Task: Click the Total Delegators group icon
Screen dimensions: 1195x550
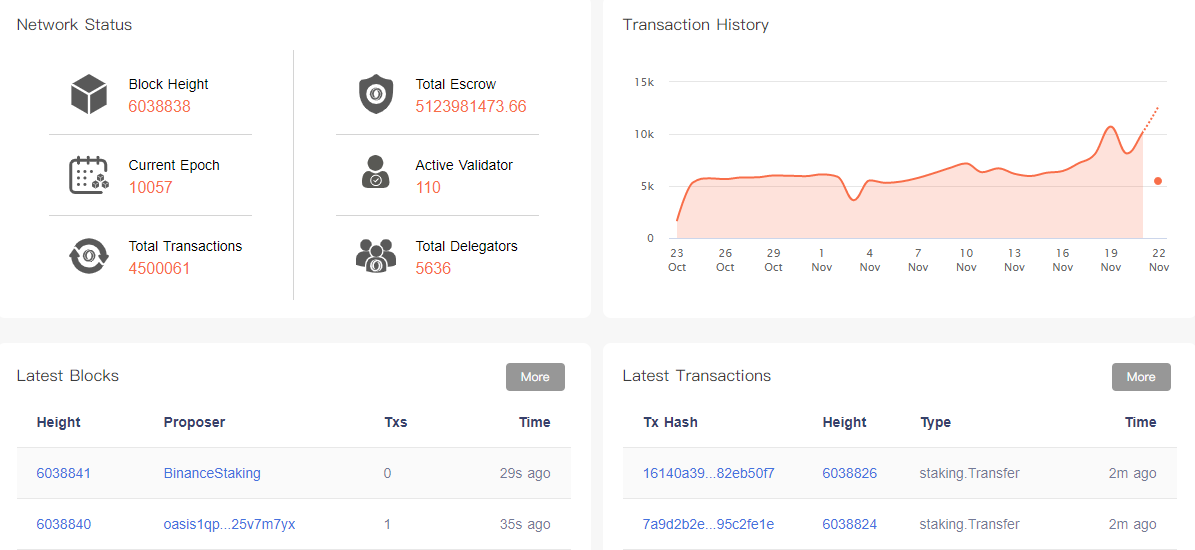Action: click(x=376, y=255)
